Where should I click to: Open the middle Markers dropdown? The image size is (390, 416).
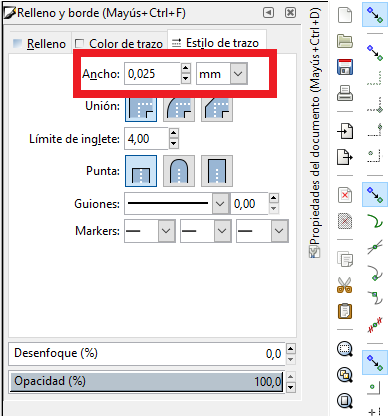pos(206,231)
